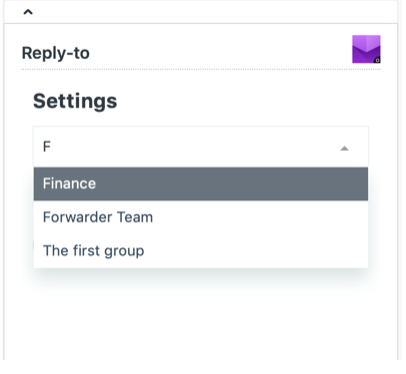Click empty panel area below the dropdown list

tap(201, 317)
